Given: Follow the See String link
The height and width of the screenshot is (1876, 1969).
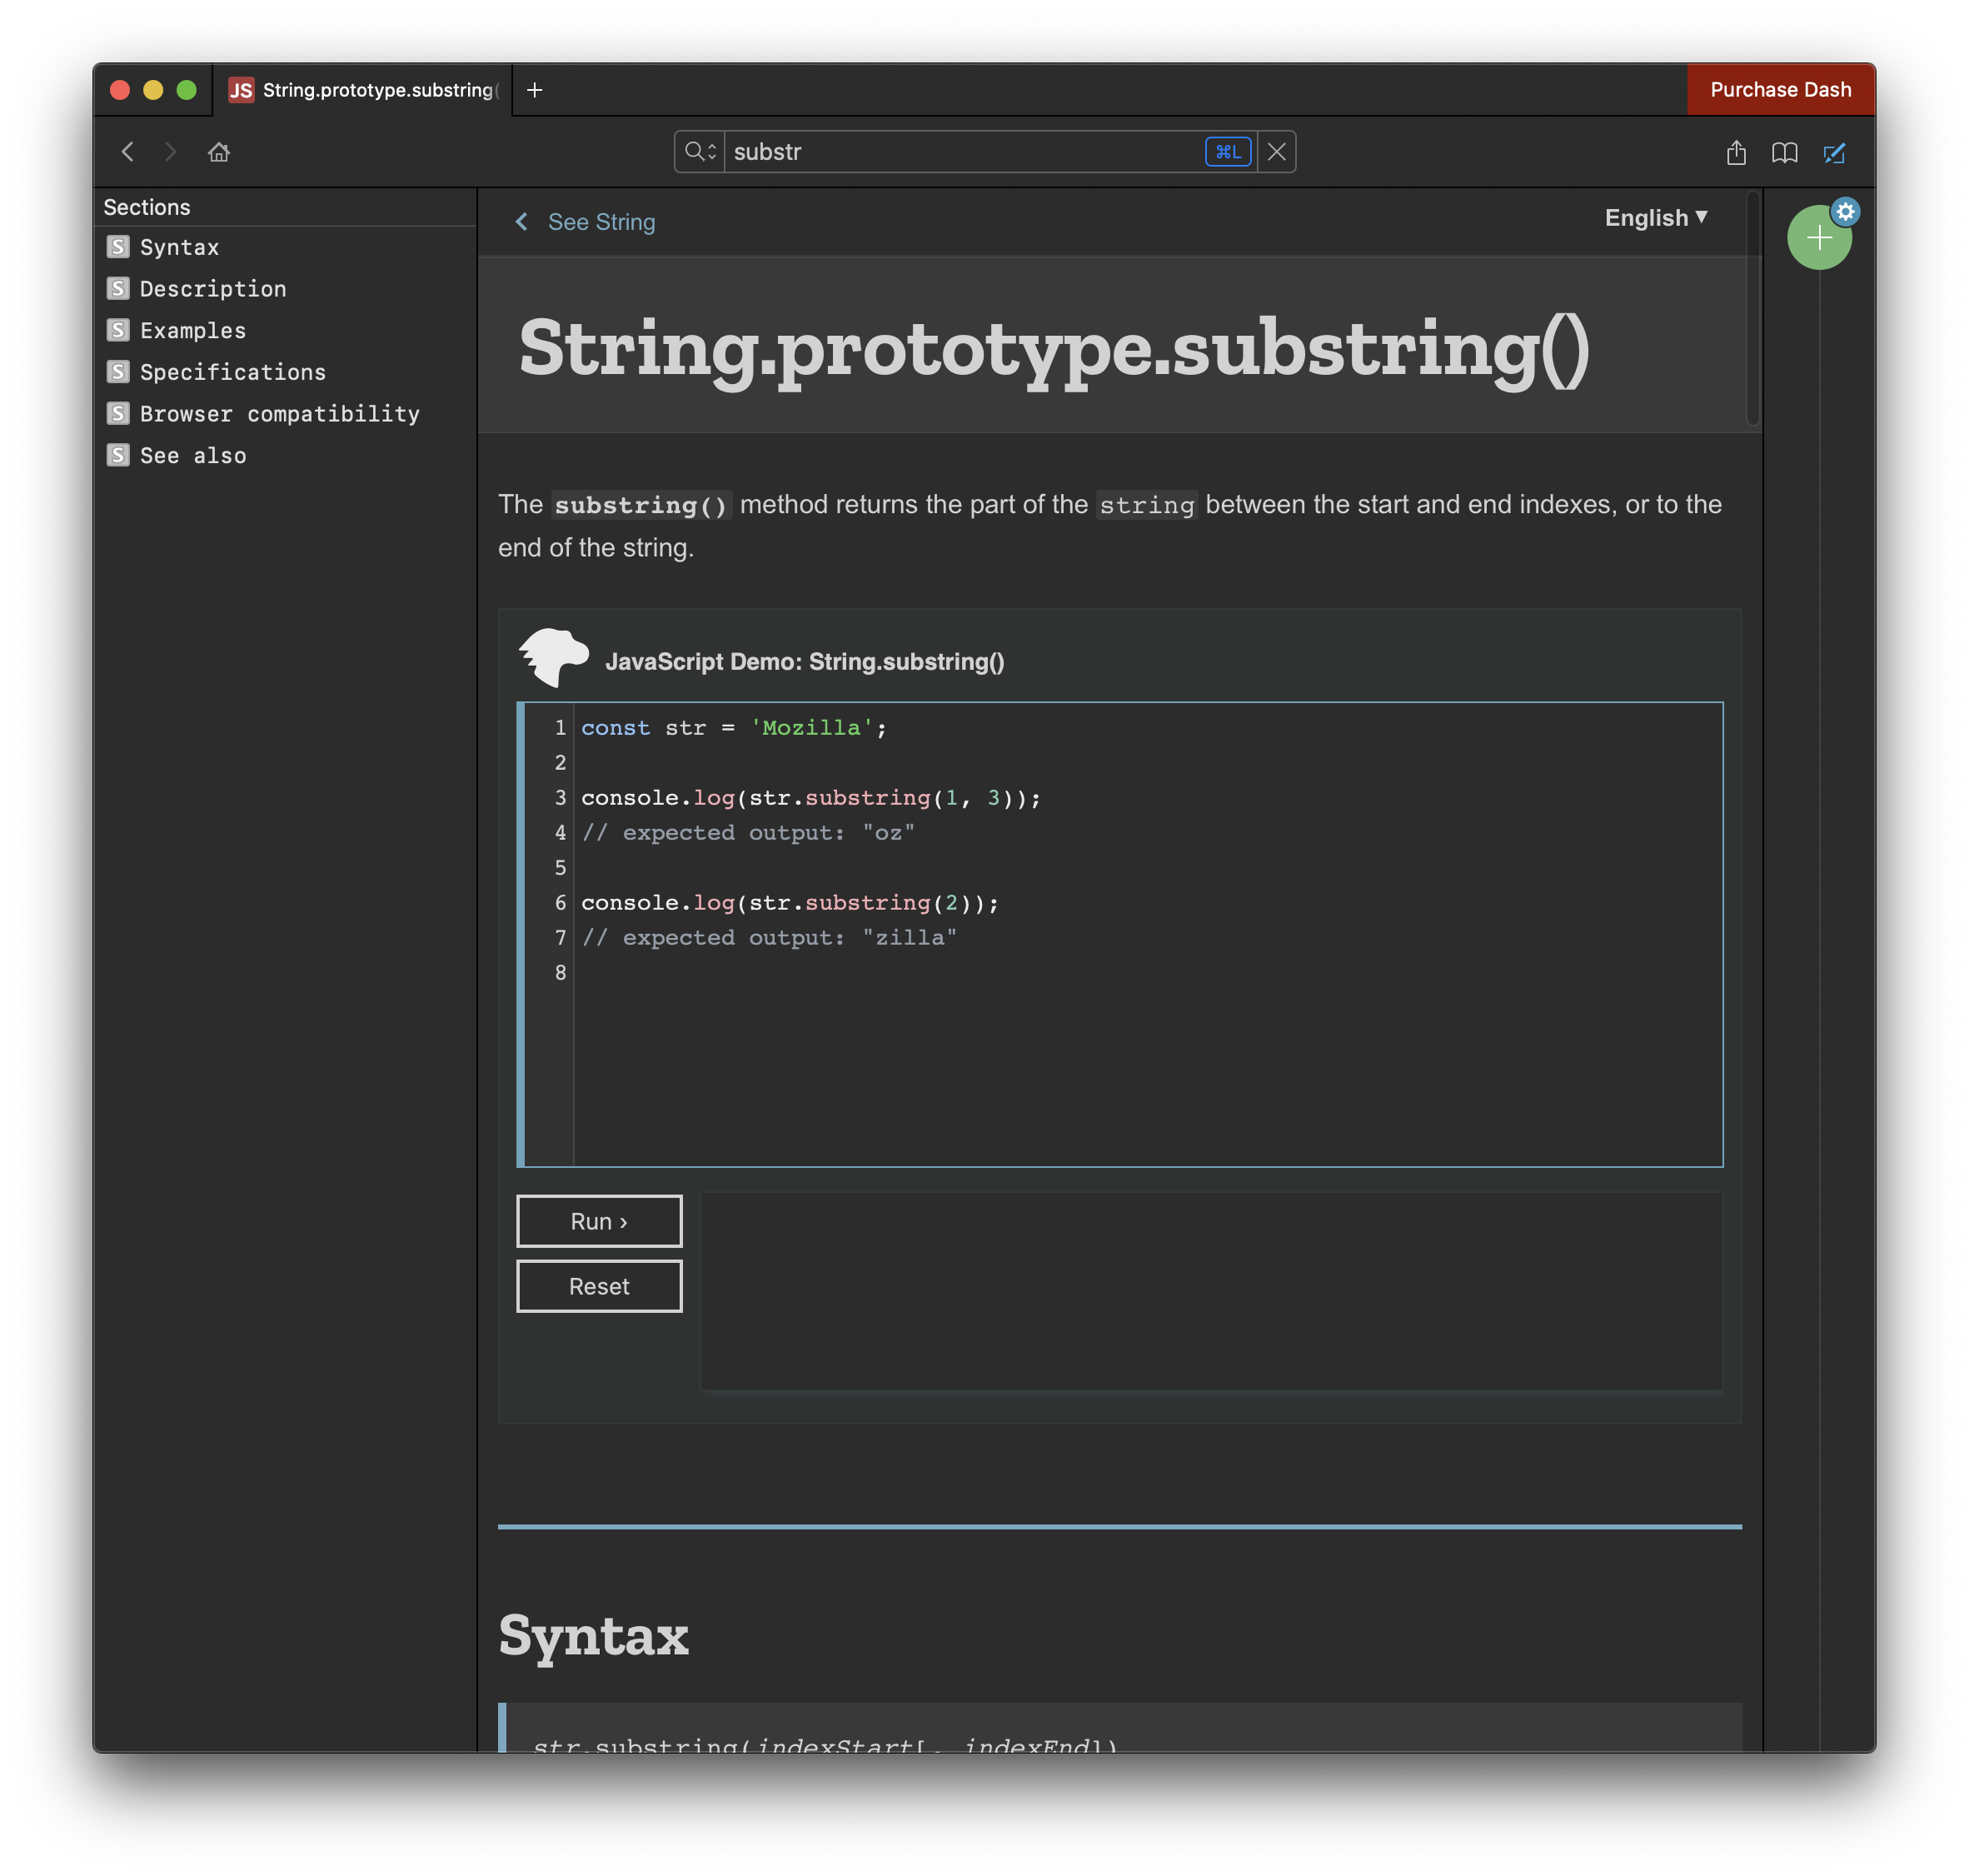Looking at the screenshot, I should click(600, 222).
